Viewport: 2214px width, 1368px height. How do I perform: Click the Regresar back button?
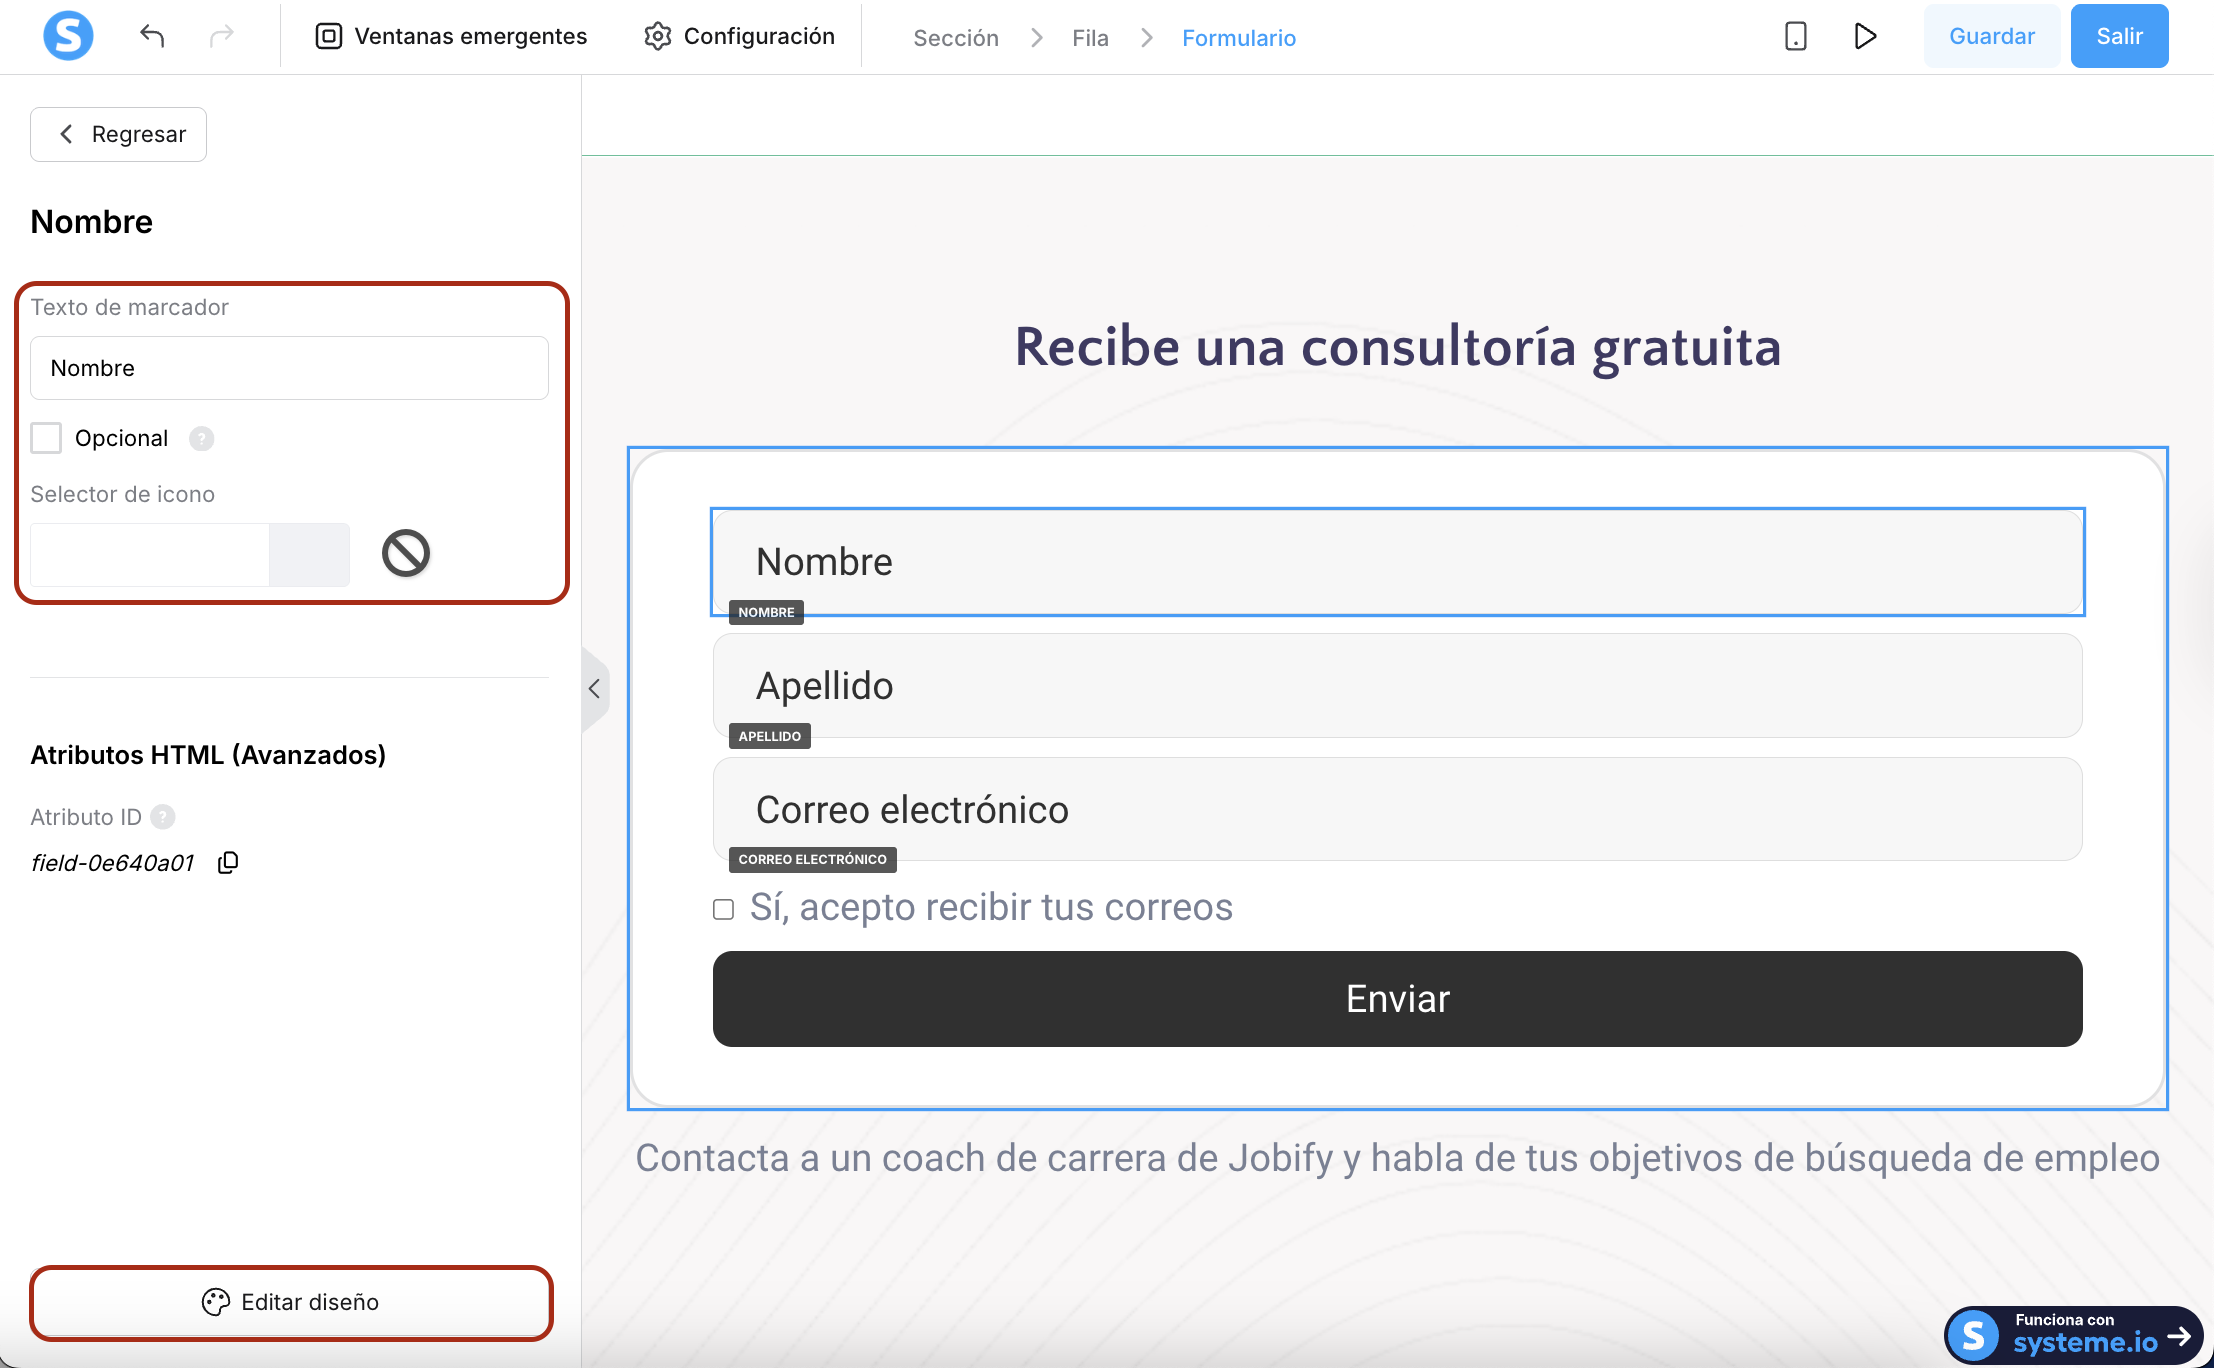(119, 134)
